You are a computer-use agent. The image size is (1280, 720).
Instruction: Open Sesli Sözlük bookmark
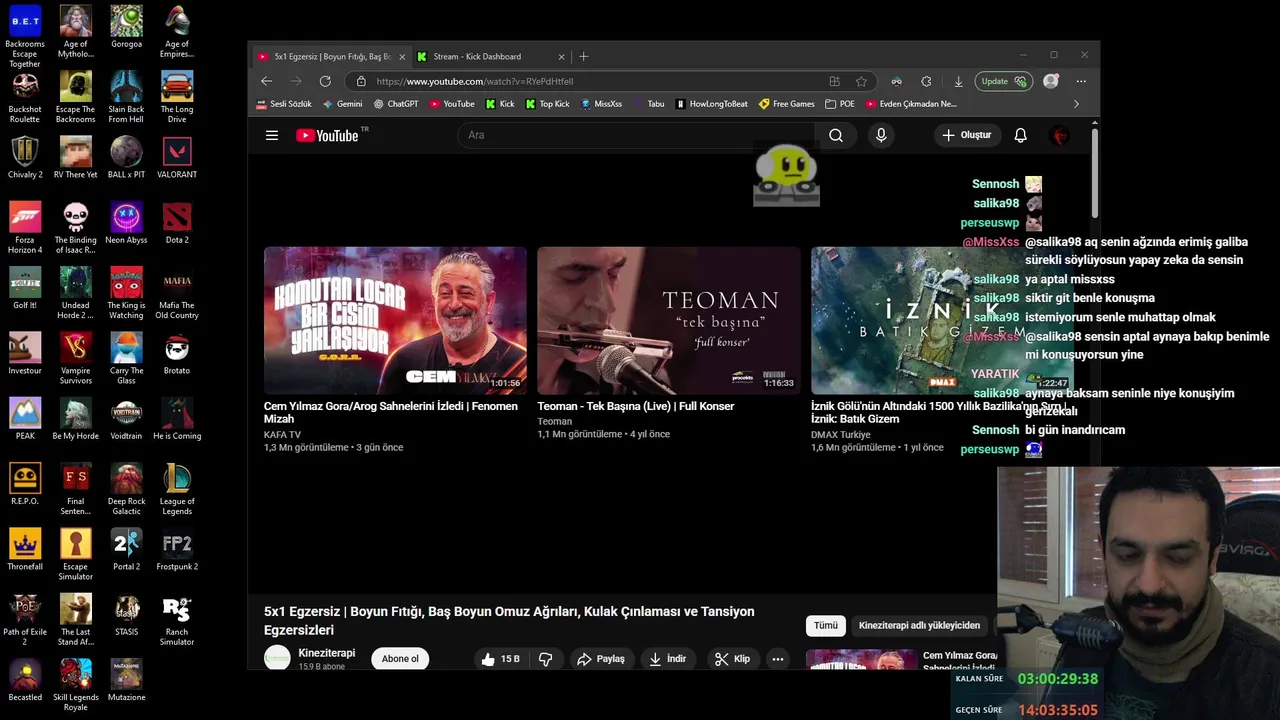(284, 104)
